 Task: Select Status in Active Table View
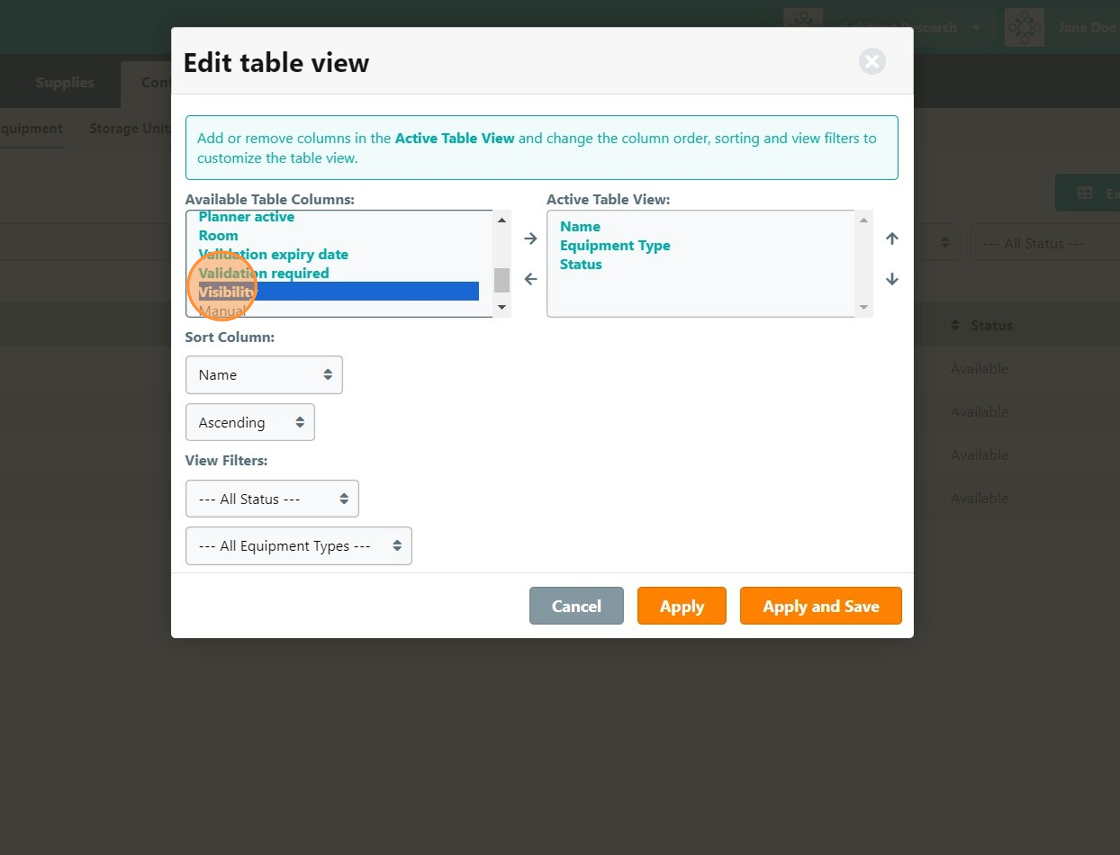pos(581,264)
